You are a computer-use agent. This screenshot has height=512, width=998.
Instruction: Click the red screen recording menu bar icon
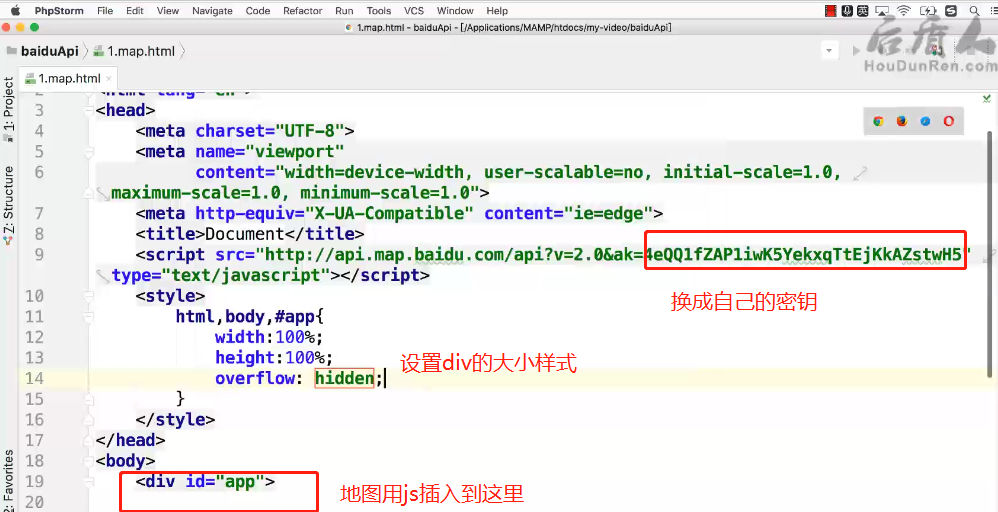tap(831, 11)
